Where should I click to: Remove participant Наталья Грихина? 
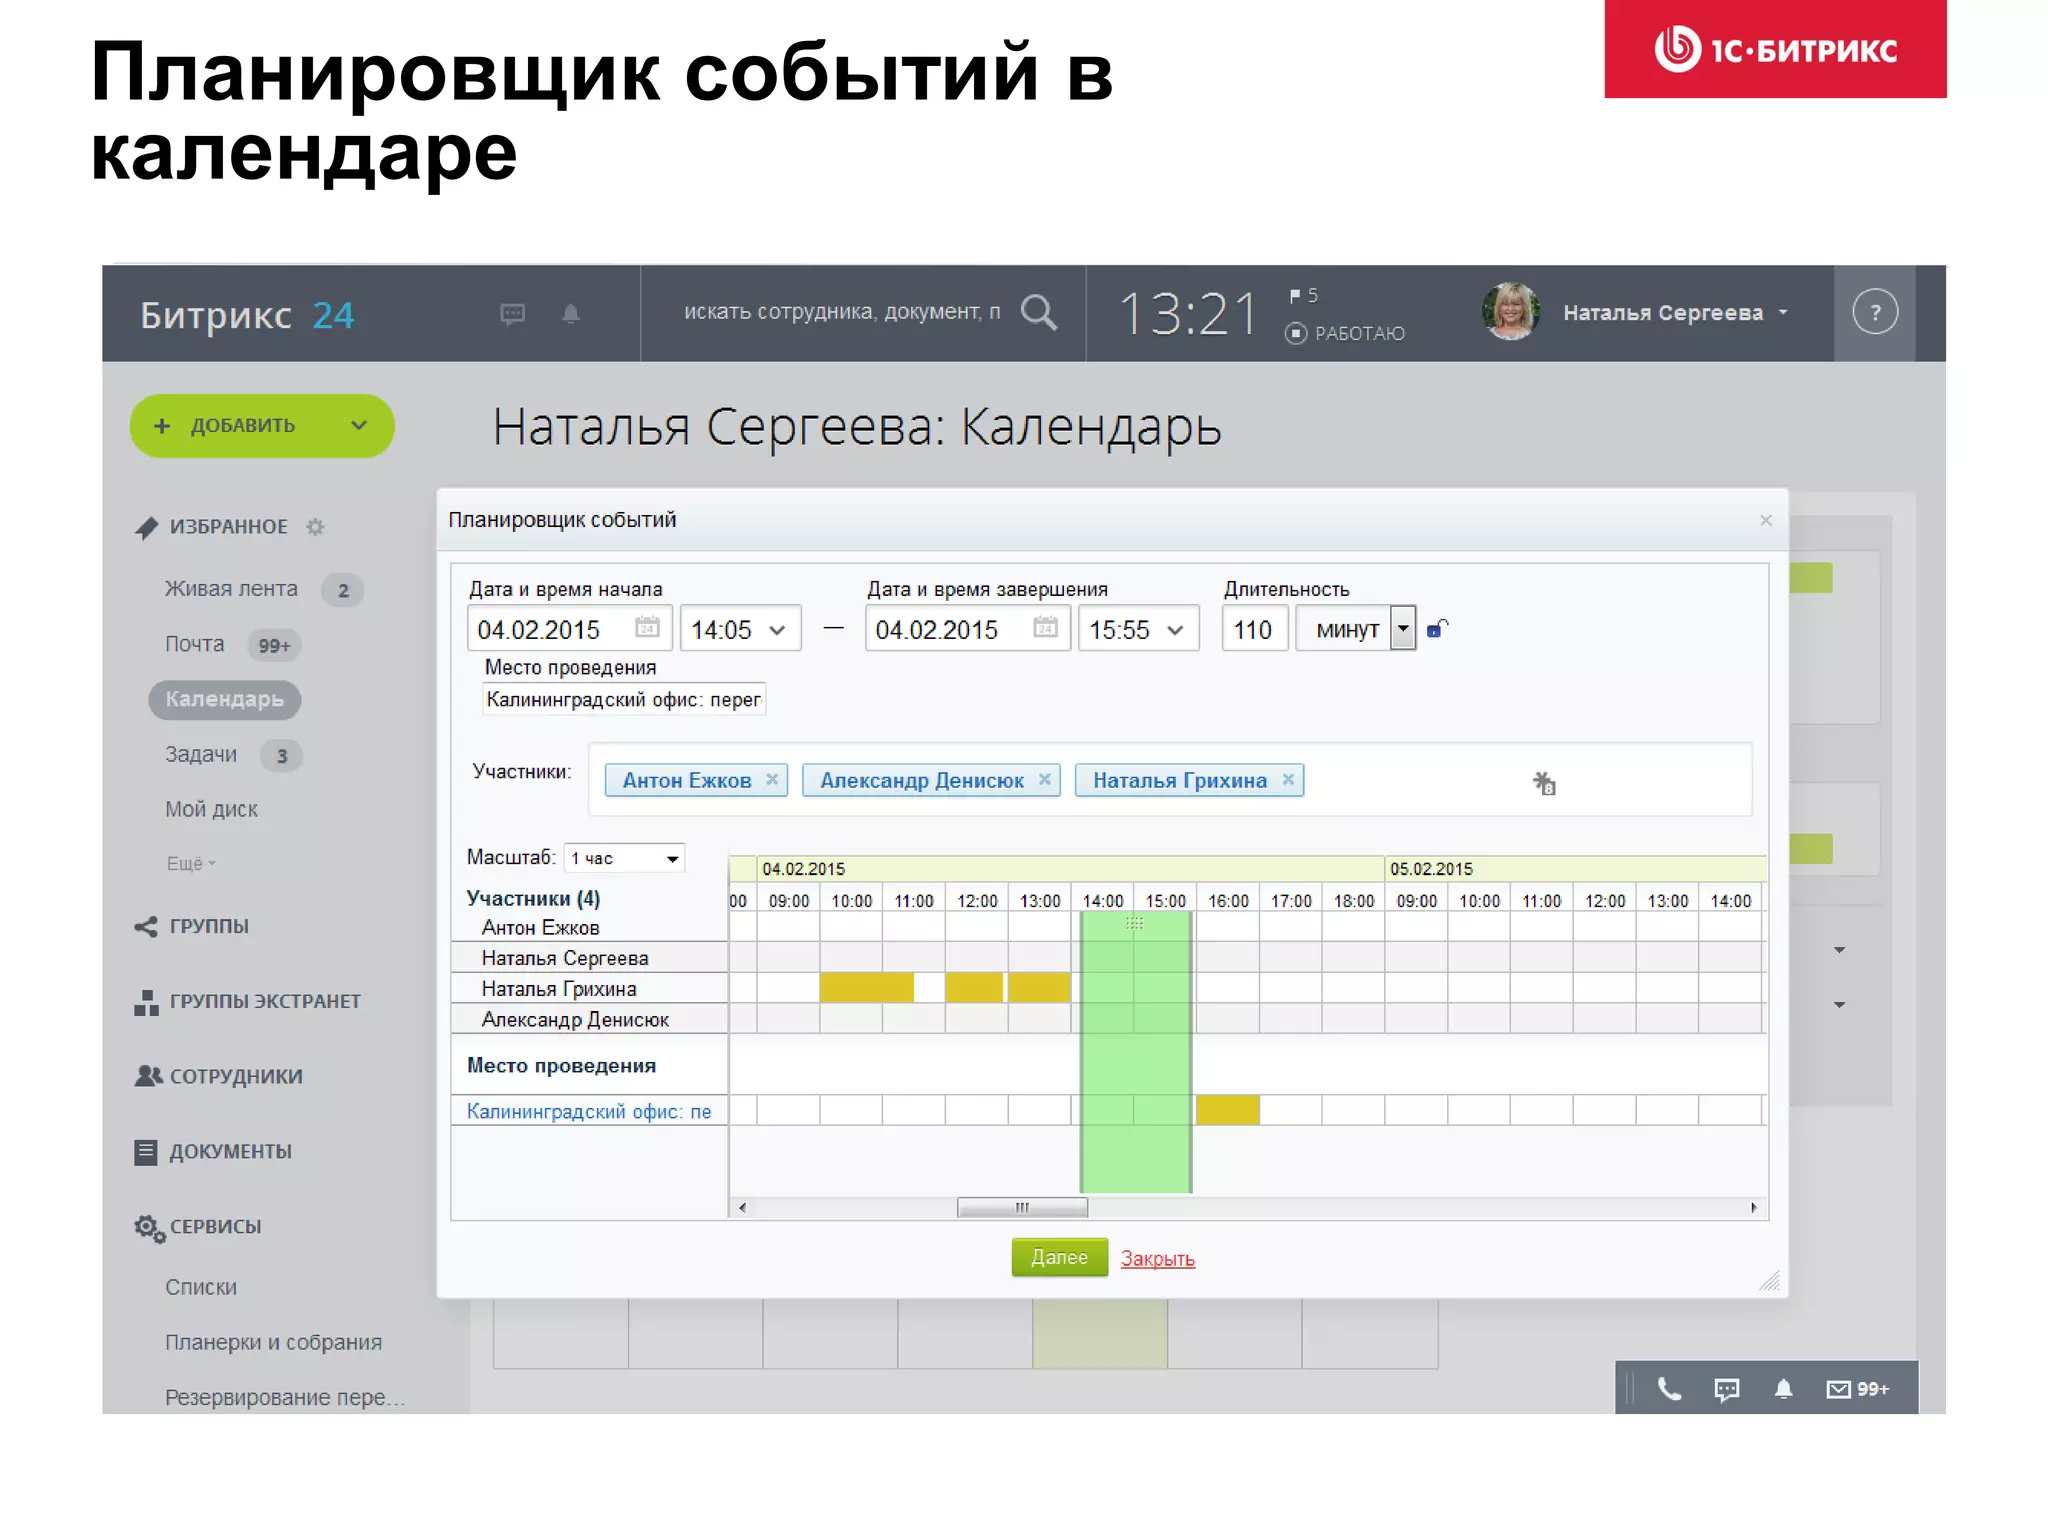pyautogui.click(x=1288, y=779)
